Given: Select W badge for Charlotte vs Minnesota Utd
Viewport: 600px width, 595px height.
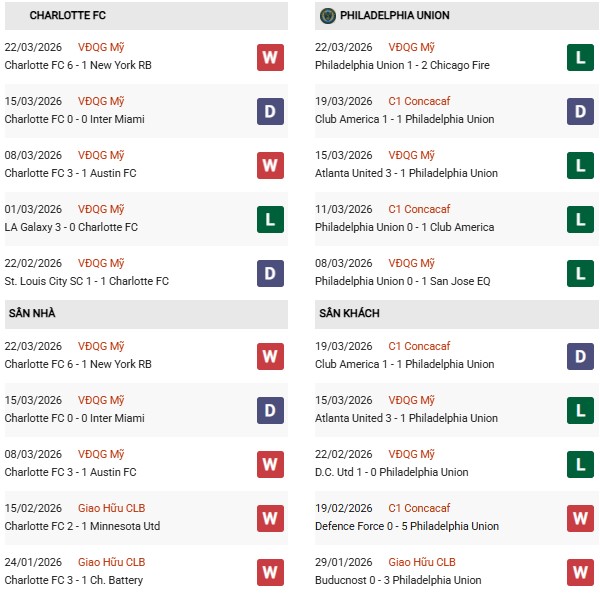Looking at the screenshot, I should tap(270, 518).
